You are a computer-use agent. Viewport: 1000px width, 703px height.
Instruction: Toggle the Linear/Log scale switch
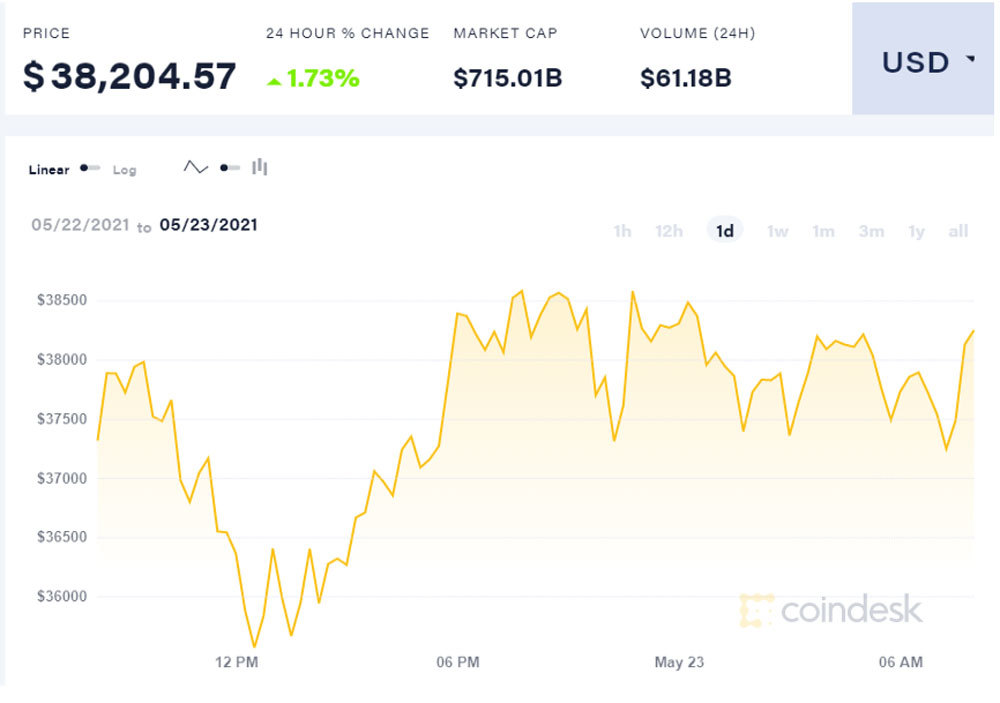pyautogui.click(x=90, y=168)
